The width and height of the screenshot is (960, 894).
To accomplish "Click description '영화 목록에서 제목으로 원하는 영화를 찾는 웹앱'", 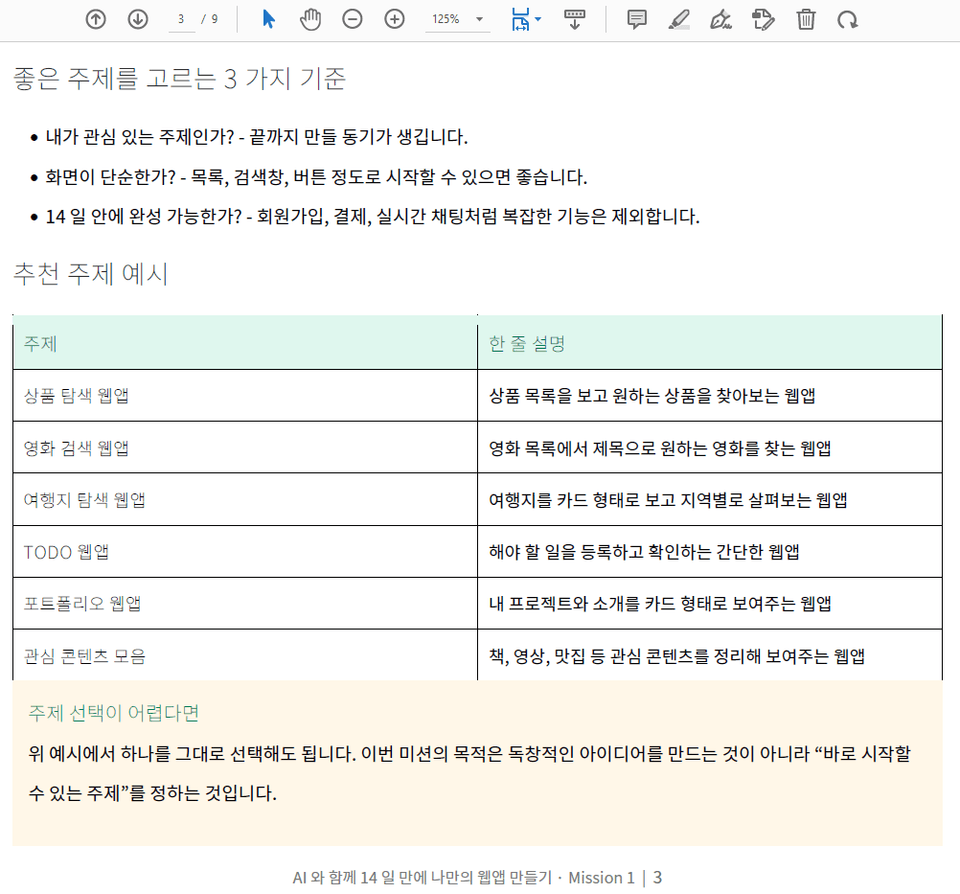I will point(660,448).
